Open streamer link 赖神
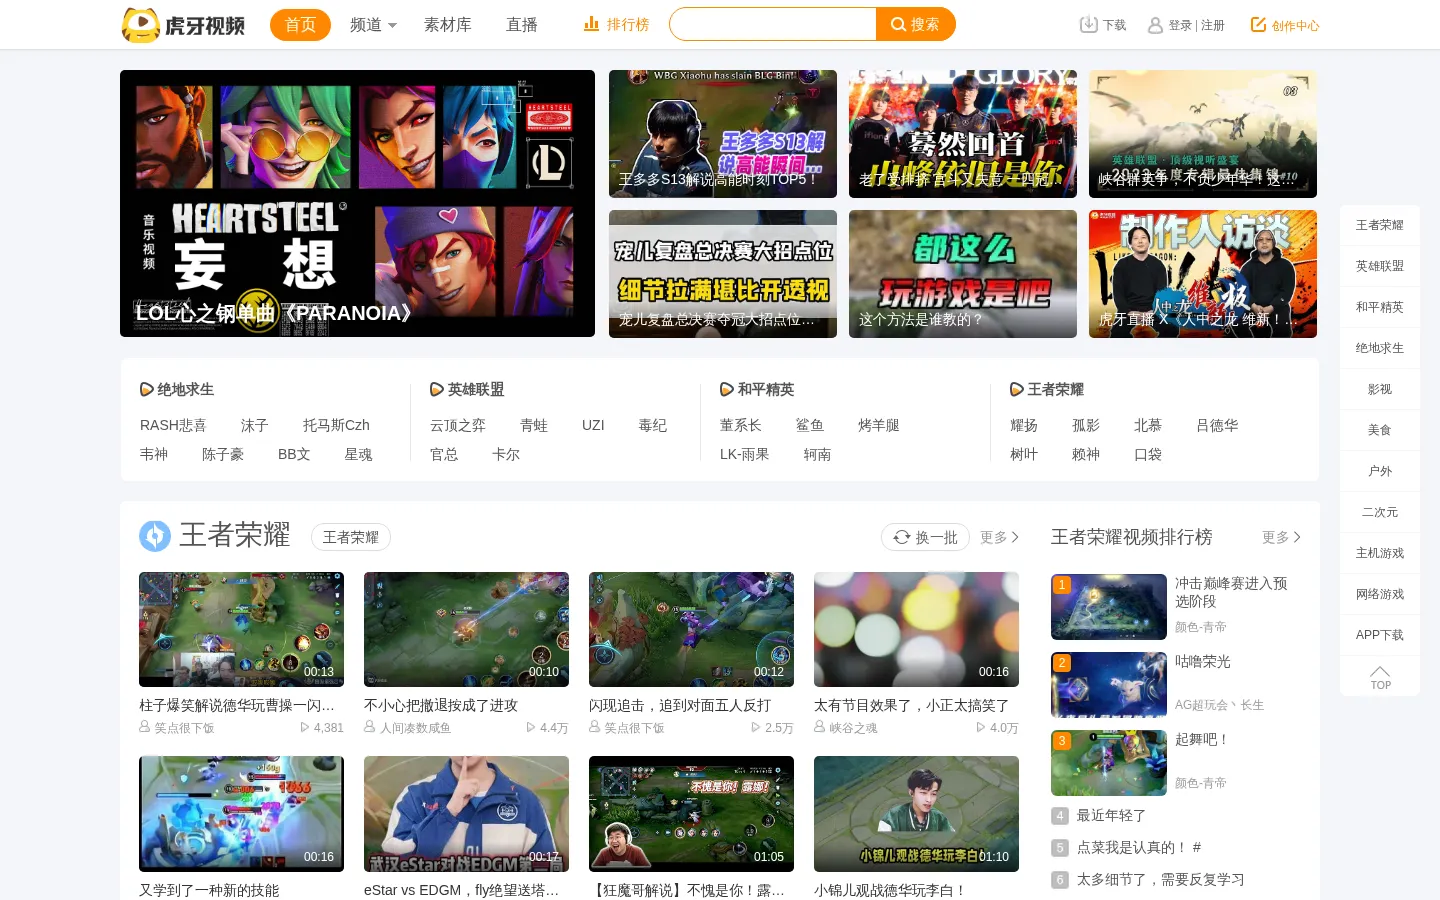 point(1086,454)
